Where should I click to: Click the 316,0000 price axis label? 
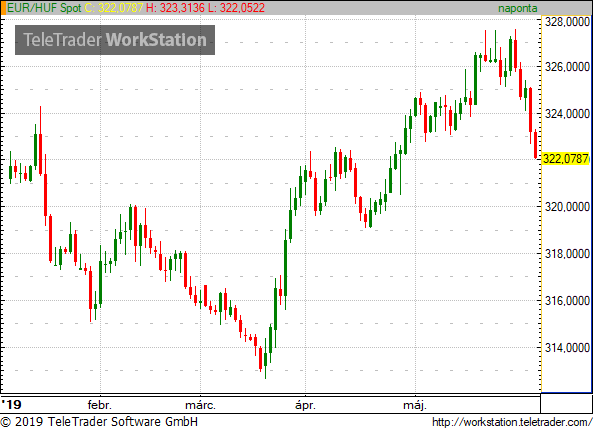[567, 301]
